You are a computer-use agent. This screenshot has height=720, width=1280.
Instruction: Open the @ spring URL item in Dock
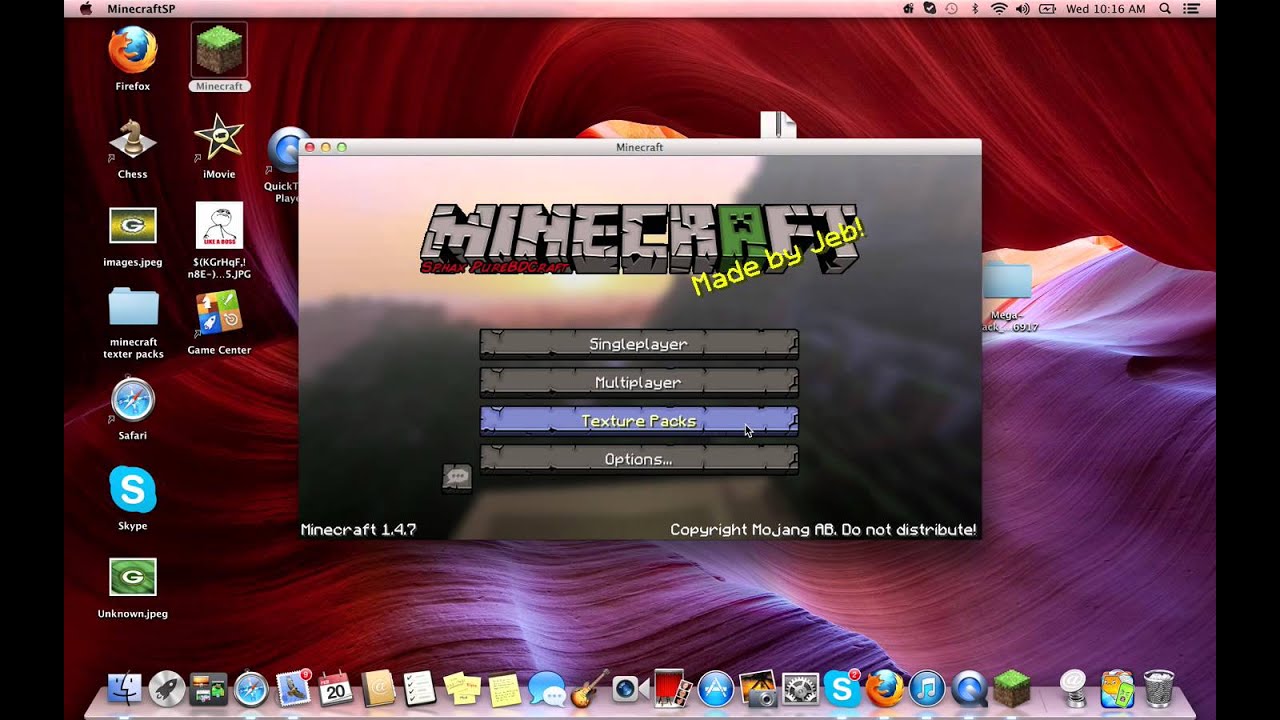(1073, 688)
